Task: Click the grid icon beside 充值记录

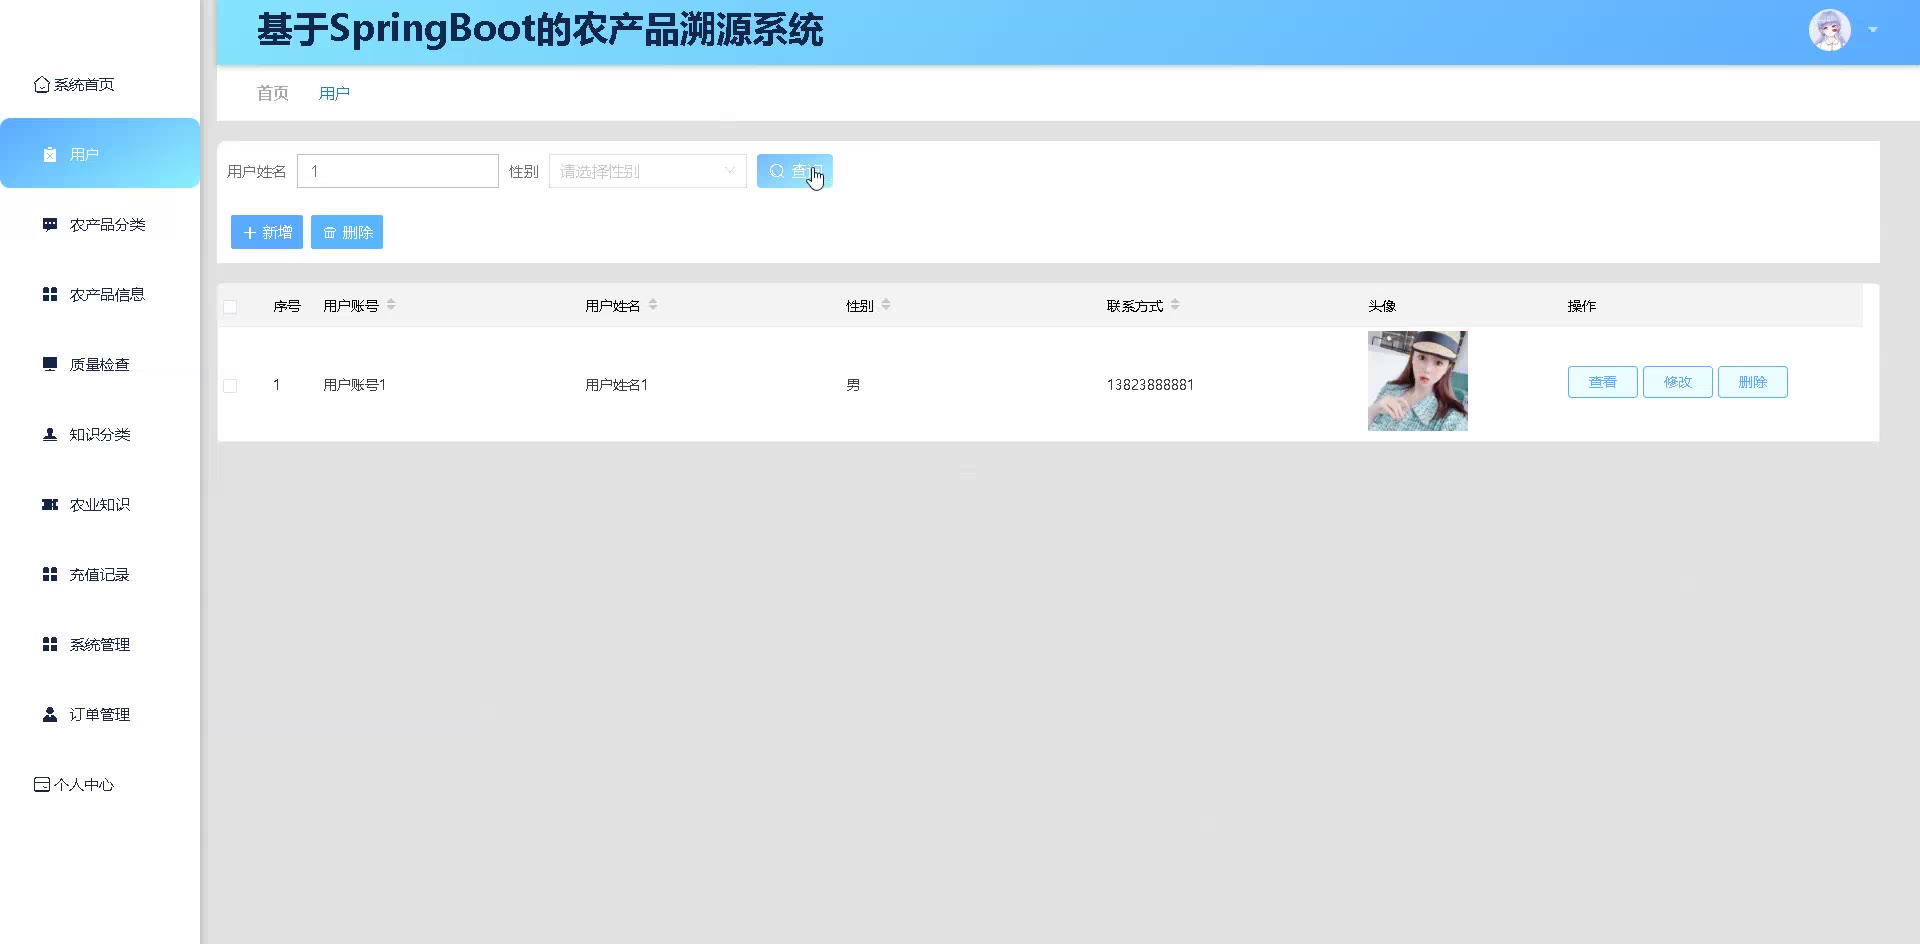Action: 50,575
